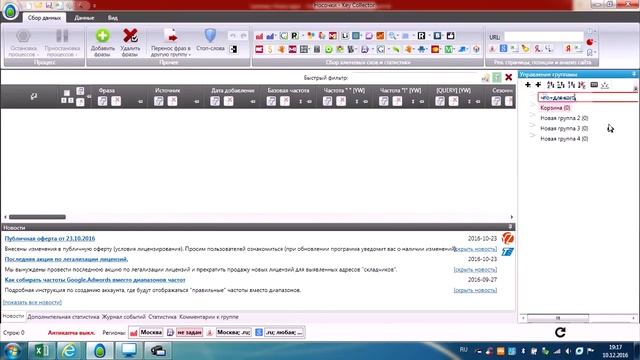Image resolution: width=640 pixels, height=360 pixels.
Task: Hide the Google.Adwords news via скрыть новость
Action: click(475, 290)
